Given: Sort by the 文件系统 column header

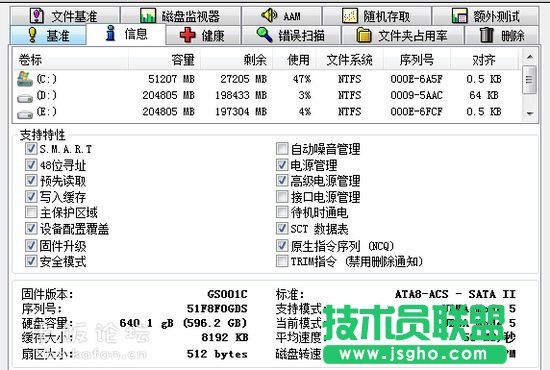Looking at the screenshot, I should pyautogui.click(x=350, y=60).
